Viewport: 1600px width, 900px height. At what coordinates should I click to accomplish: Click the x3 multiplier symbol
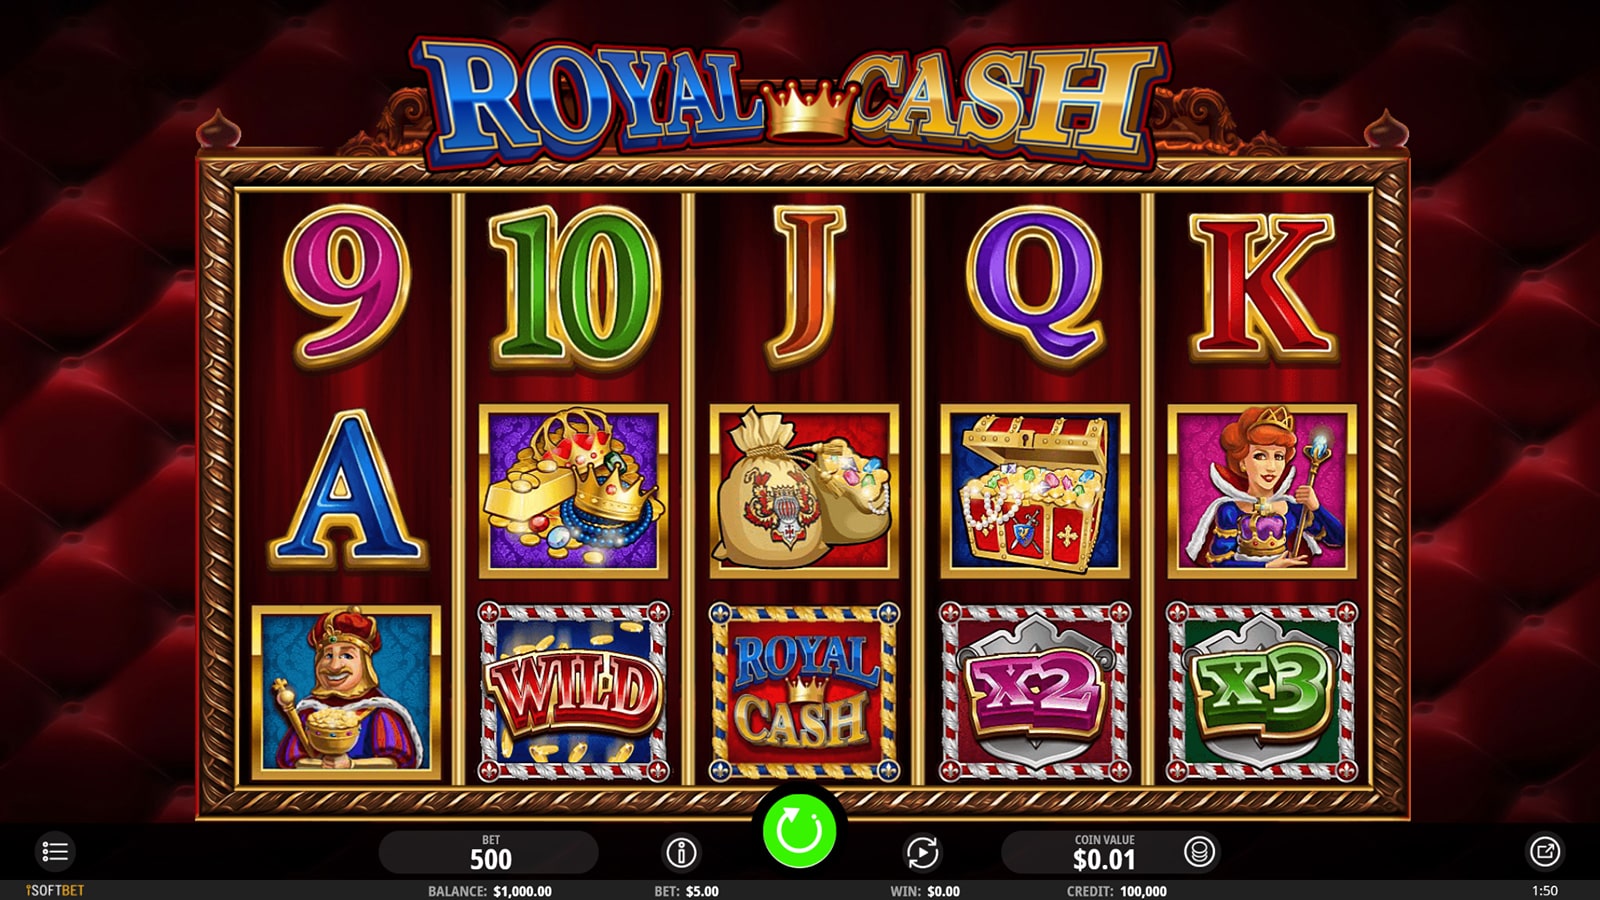pos(1262,692)
